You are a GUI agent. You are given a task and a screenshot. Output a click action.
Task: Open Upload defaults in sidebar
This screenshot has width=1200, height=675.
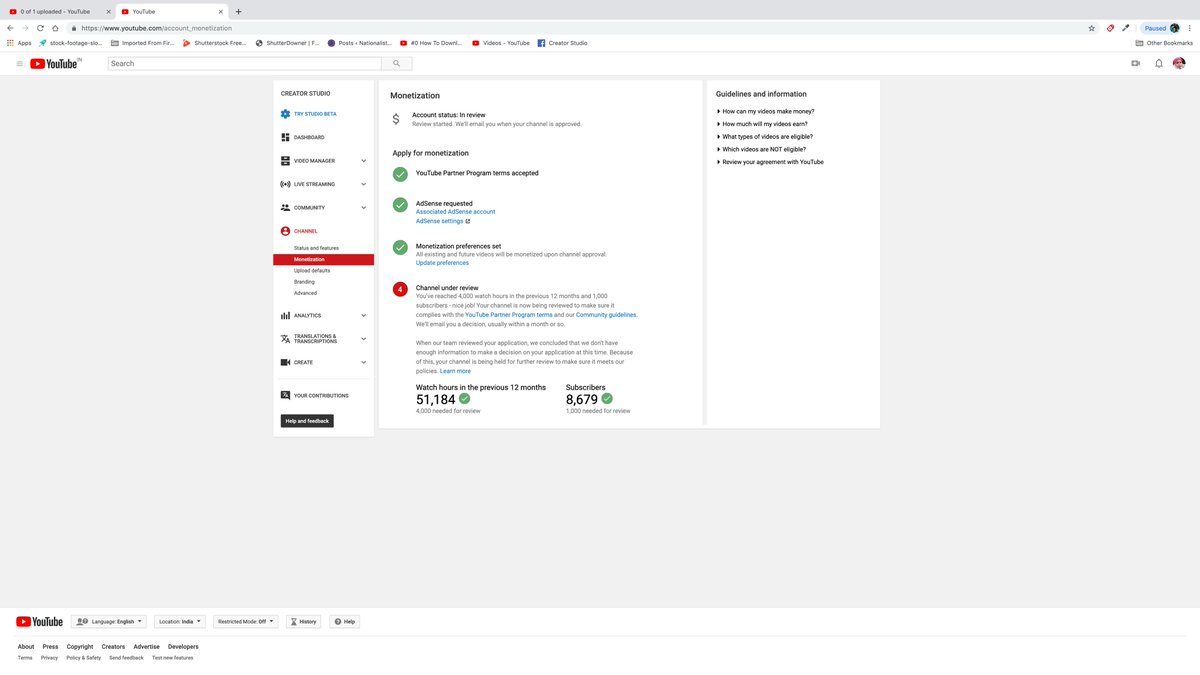[x=312, y=270]
